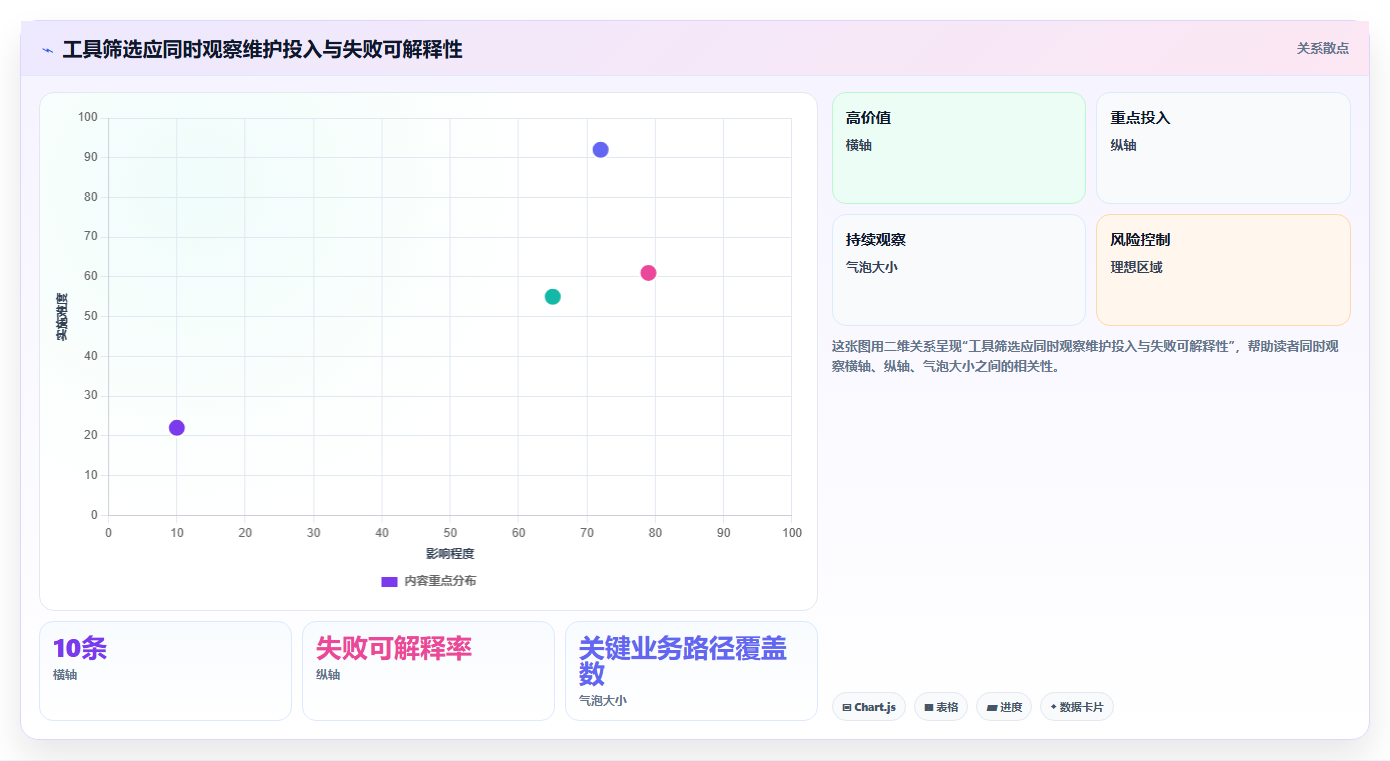Click the 纵轴 caption under 失败可解释率

(328, 675)
